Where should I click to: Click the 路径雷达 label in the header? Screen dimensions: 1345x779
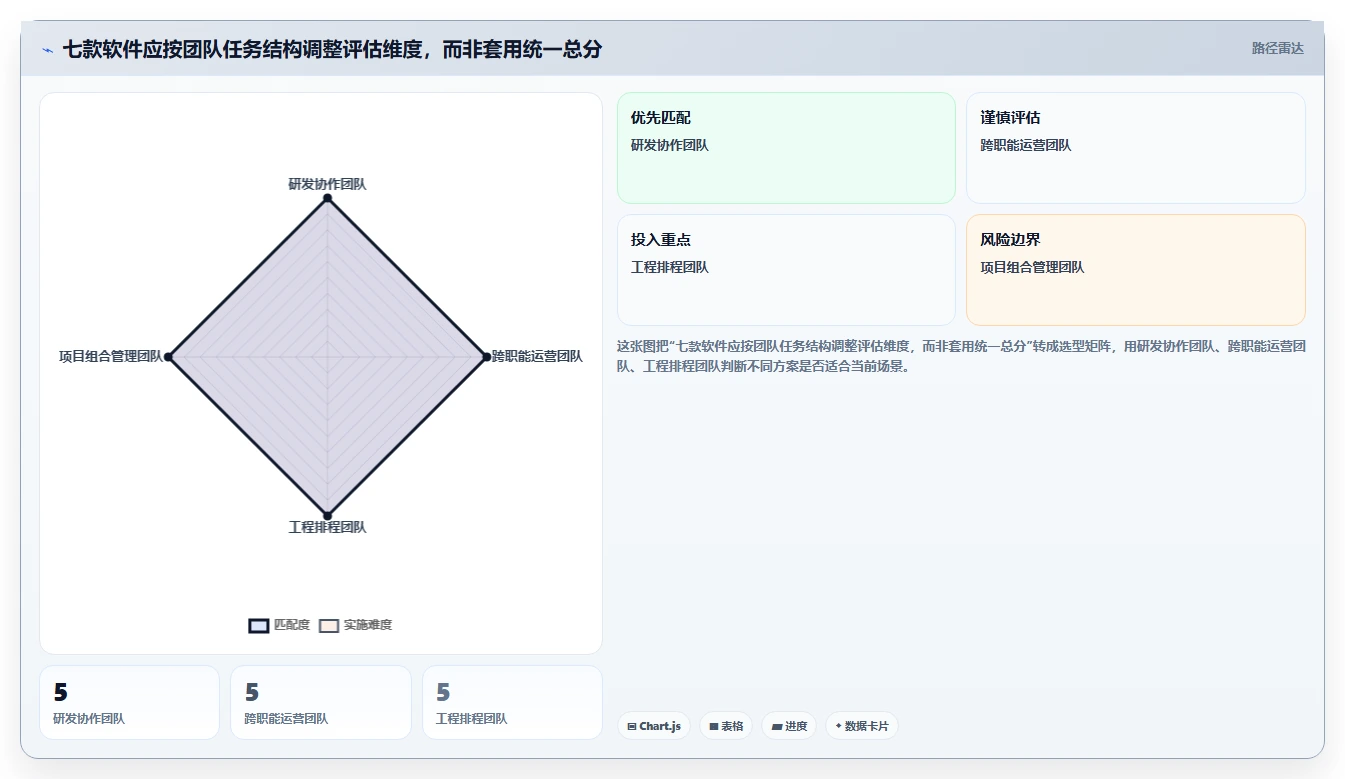pyautogui.click(x=1277, y=48)
